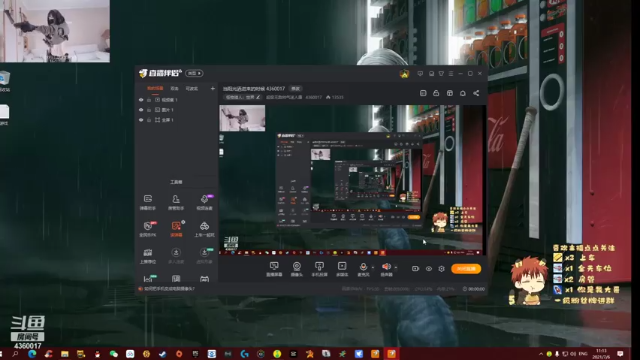Image resolution: width=640 pixels, height=360 pixels.
Task: Edit the category pill with the pencil icon
Action: [242, 97]
